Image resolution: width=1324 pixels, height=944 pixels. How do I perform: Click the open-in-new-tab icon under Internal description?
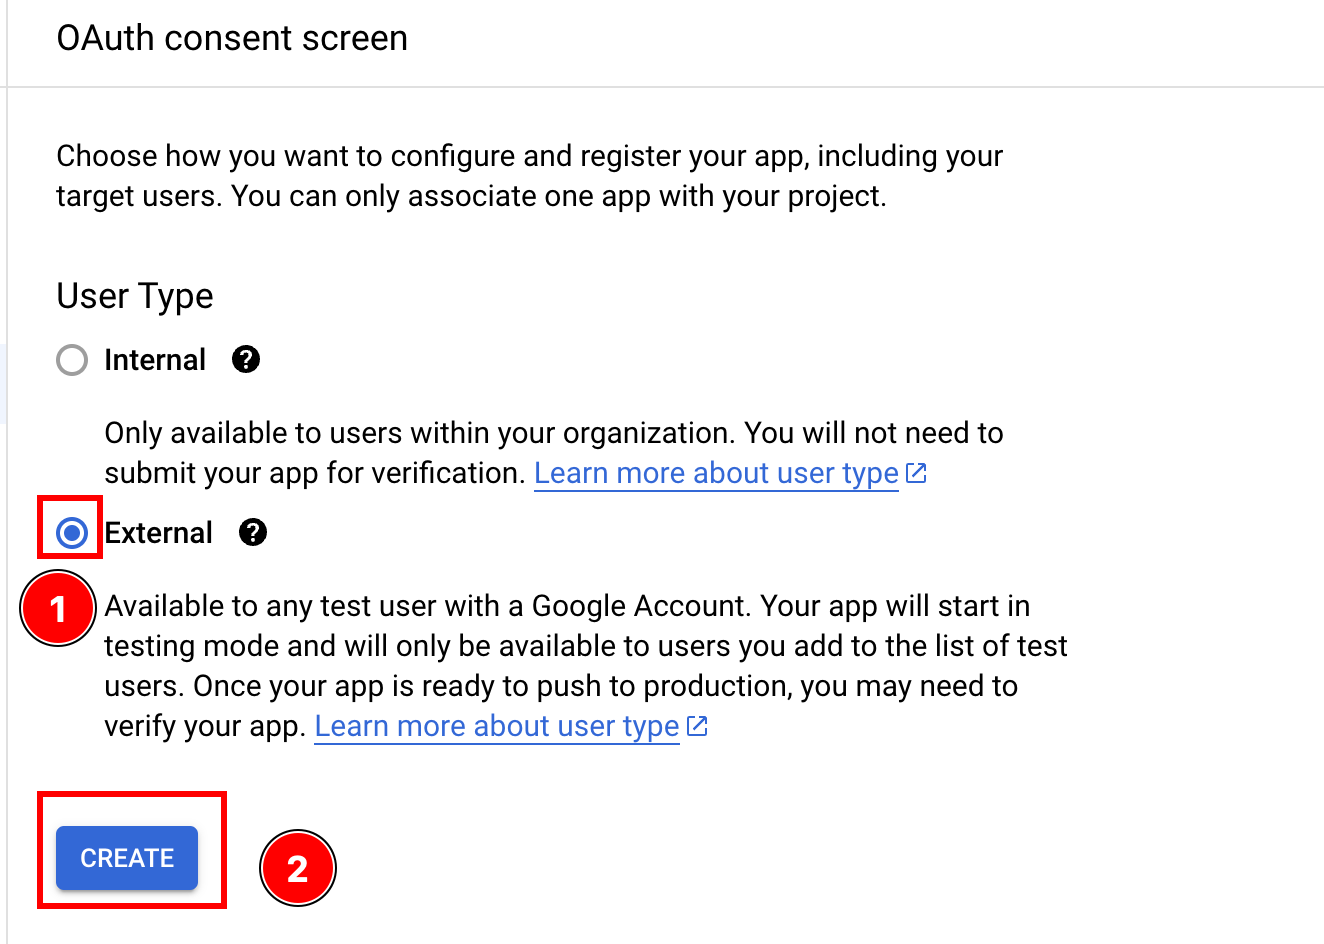point(917,472)
